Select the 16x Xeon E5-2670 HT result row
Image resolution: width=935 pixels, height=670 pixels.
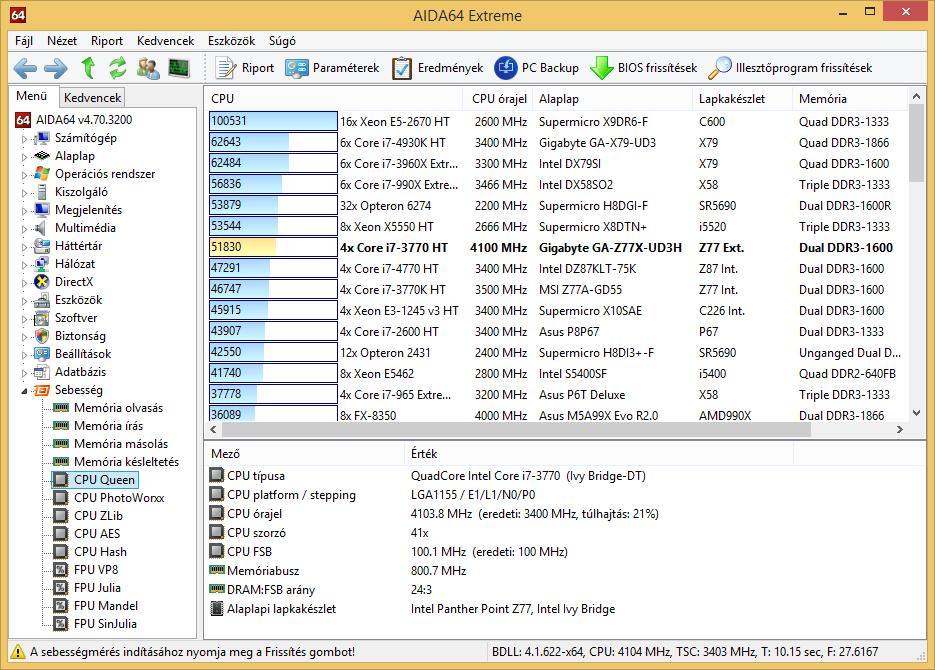click(x=556, y=121)
